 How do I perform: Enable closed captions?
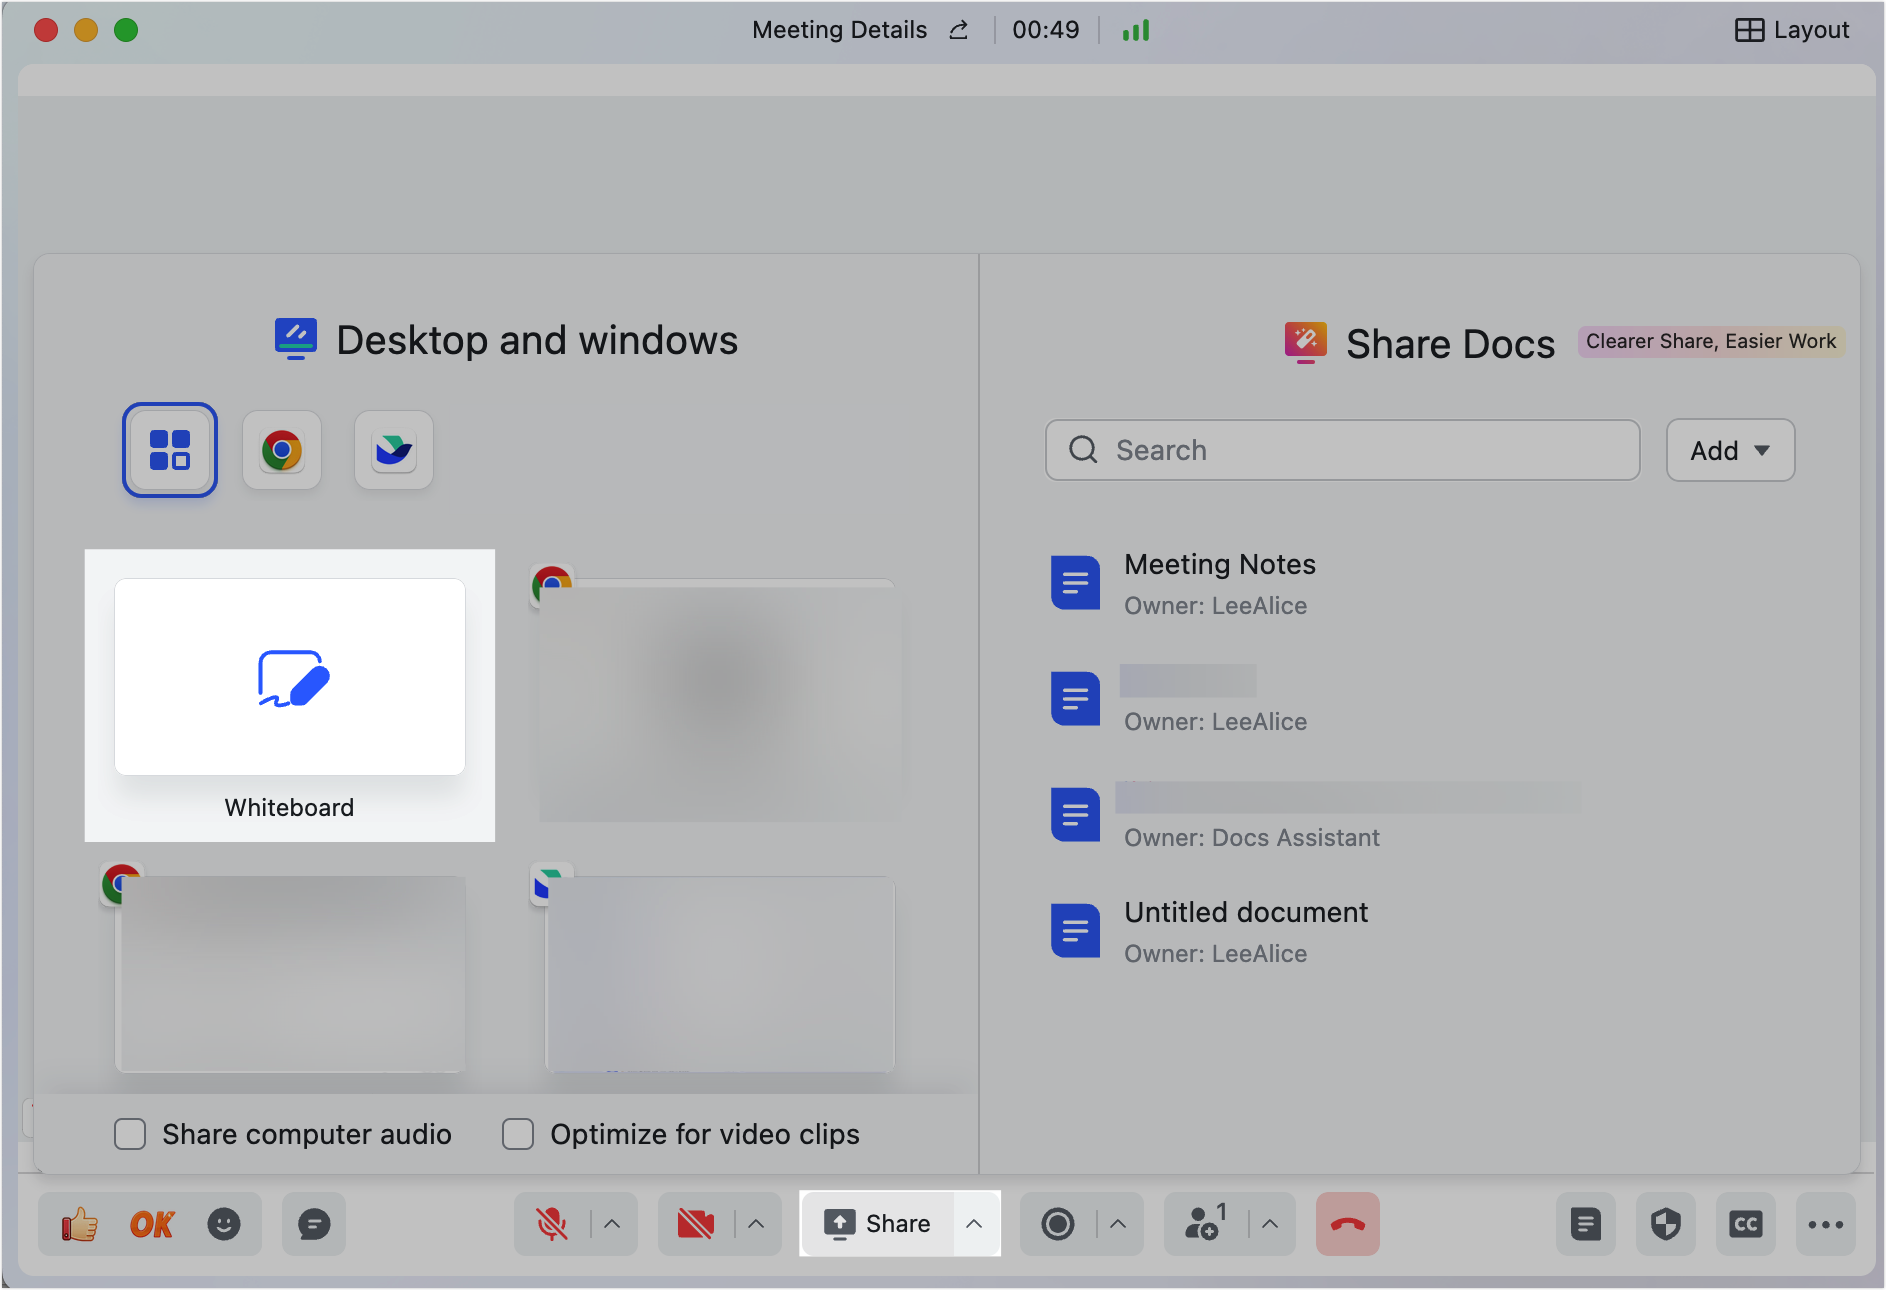[x=1746, y=1224]
